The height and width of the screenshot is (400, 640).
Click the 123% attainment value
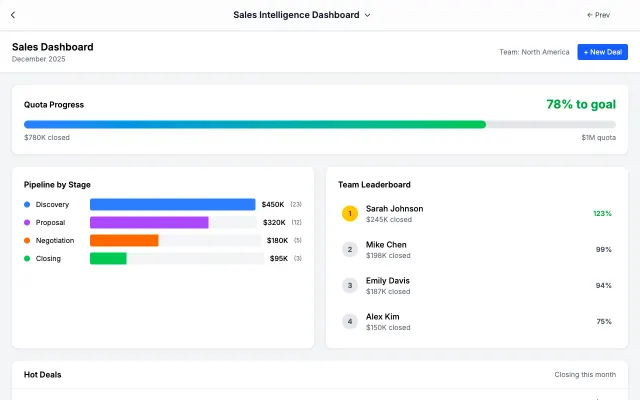pos(602,213)
